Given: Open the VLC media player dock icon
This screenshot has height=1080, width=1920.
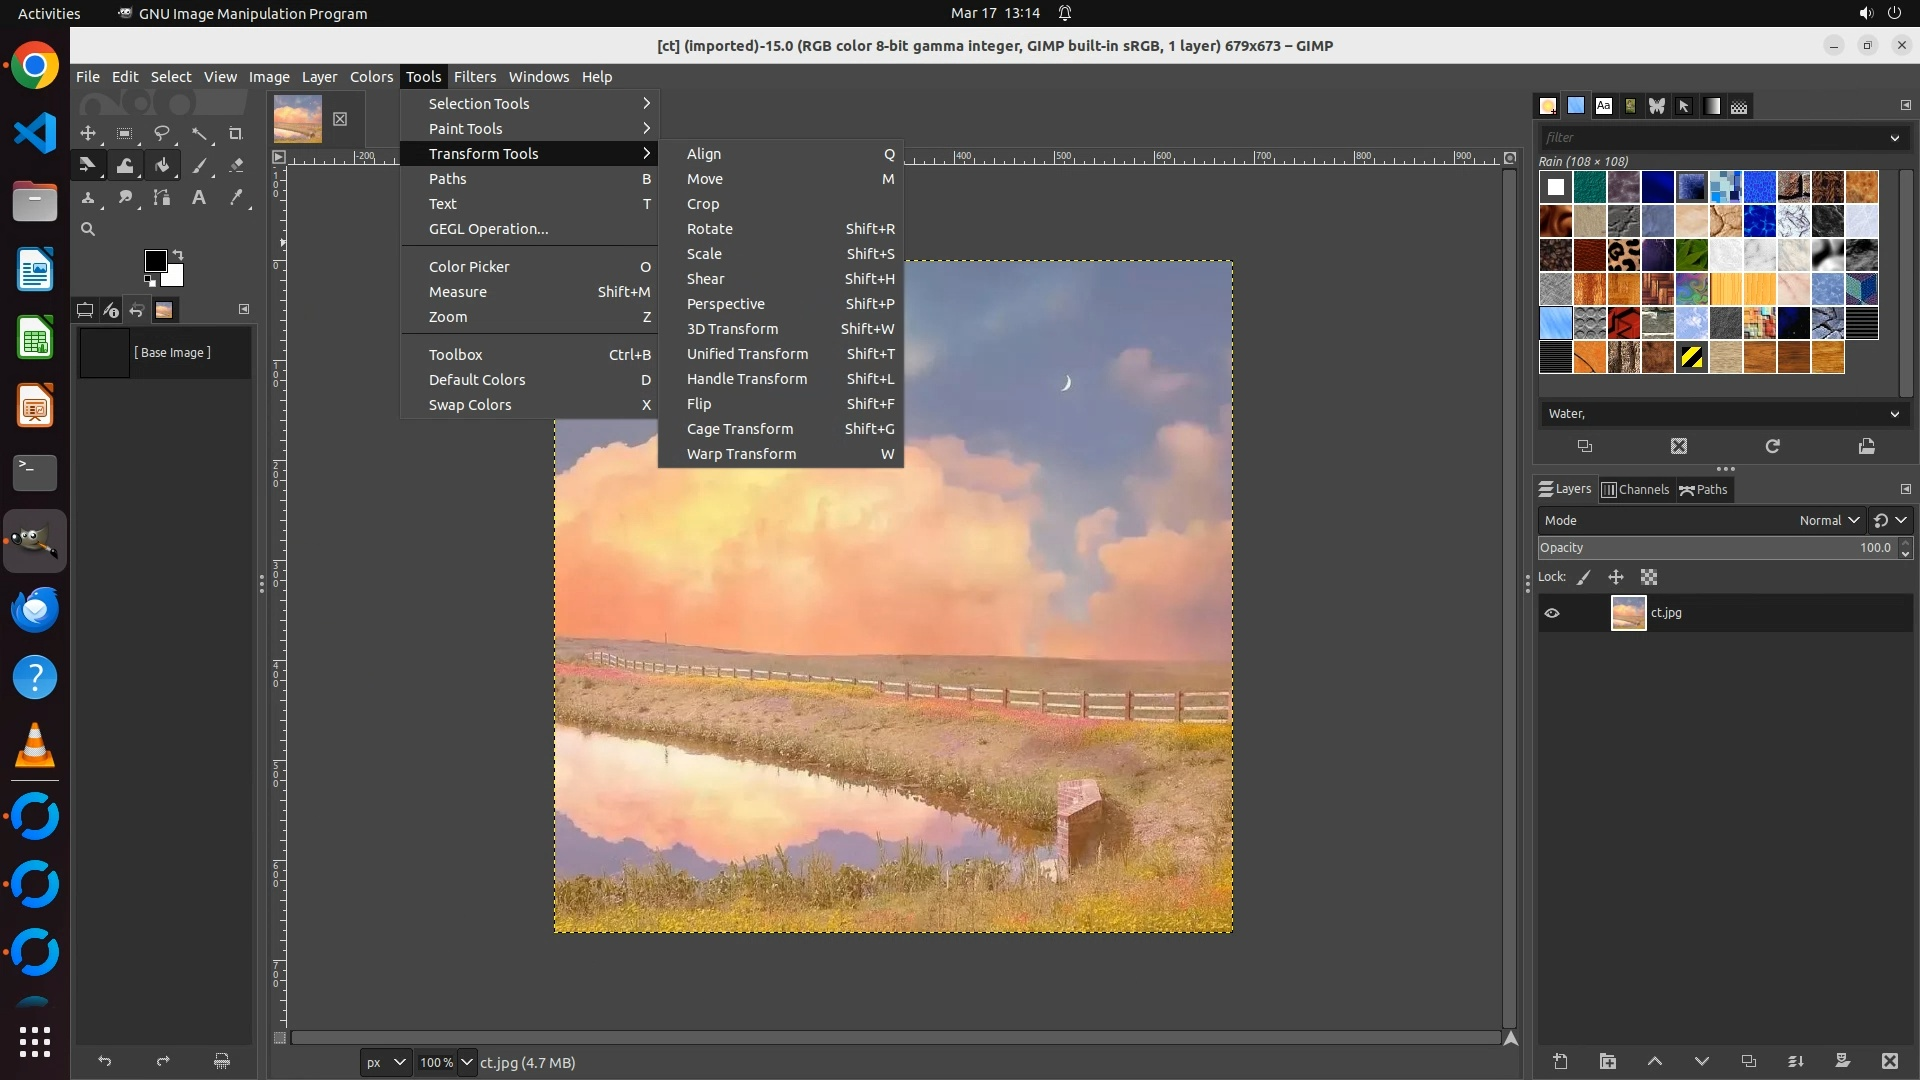Looking at the screenshot, I should click(35, 746).
